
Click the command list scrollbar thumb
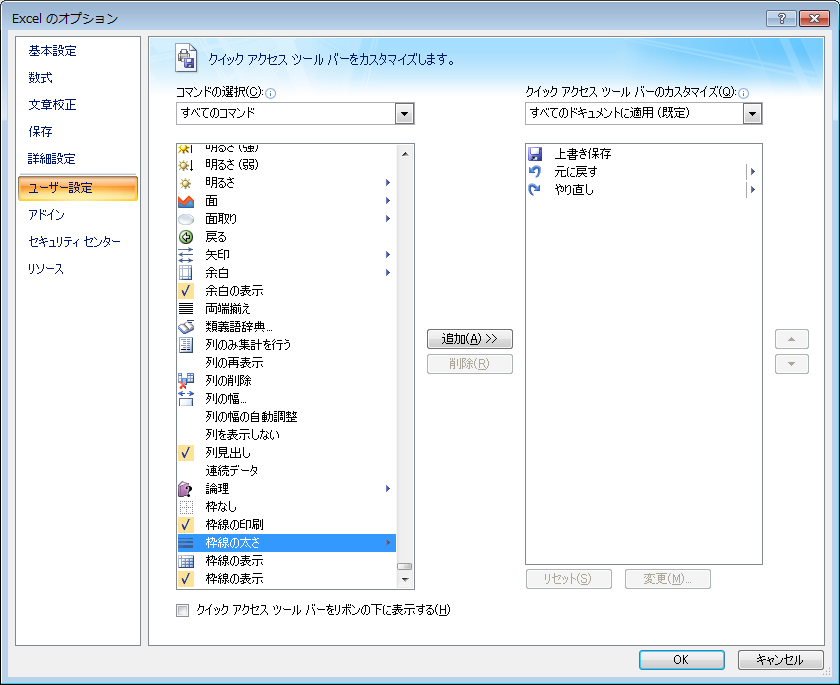(x=404, y=566)
